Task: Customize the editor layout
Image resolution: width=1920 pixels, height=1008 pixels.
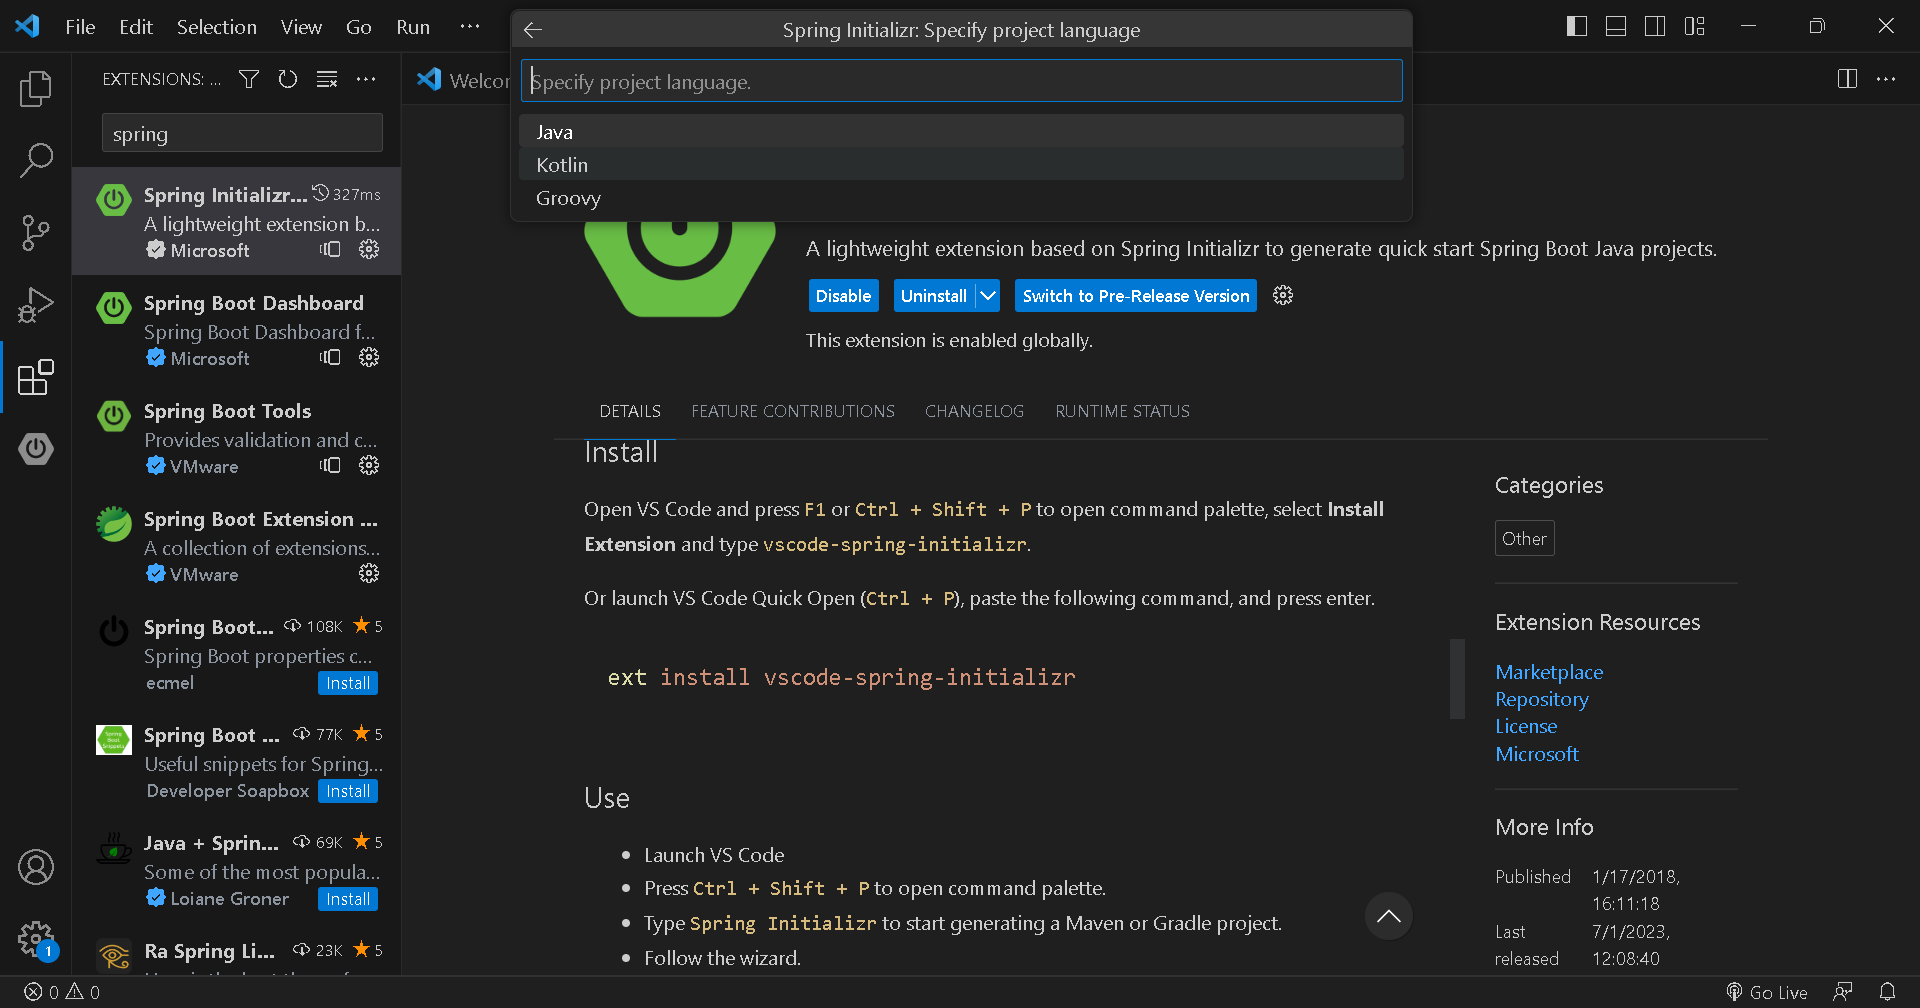Action: (x=1694, y=26)
